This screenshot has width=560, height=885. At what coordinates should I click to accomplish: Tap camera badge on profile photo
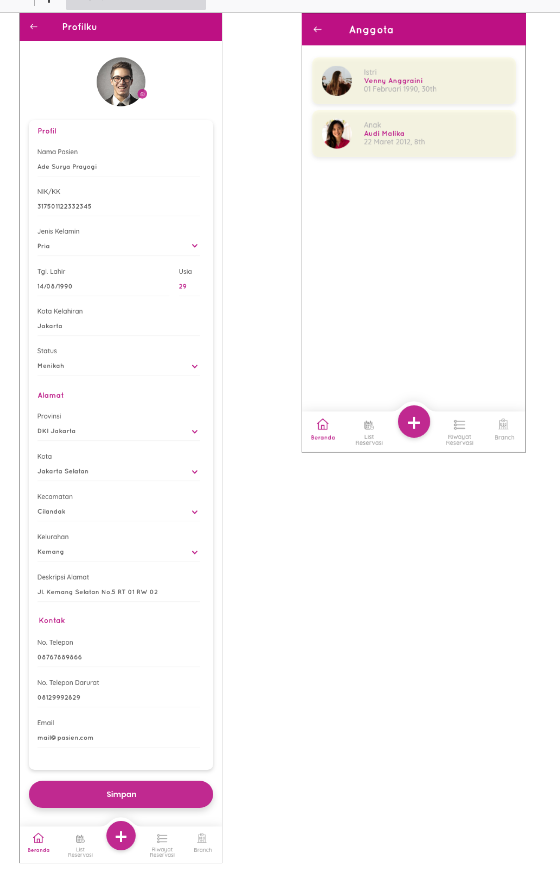(x=142, y=94)
